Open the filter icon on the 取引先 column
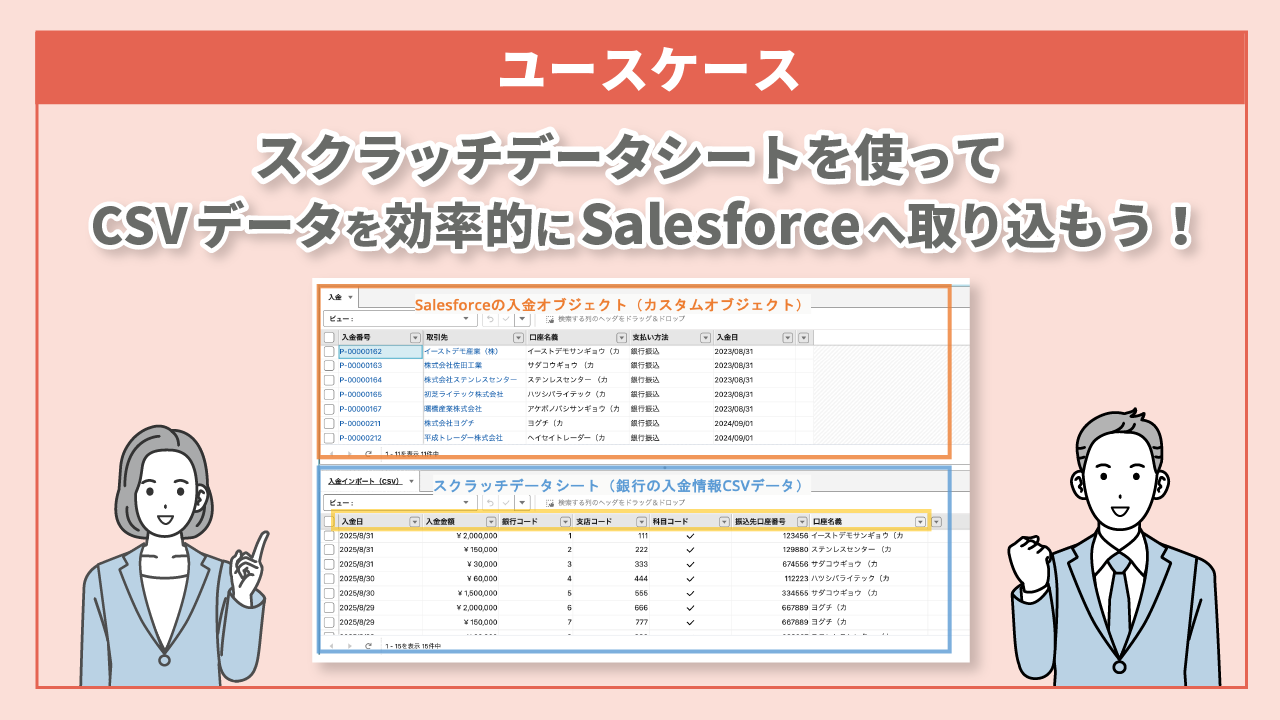Image resolution: width=1280 pixels, height=720 pixels. [518, 338]
